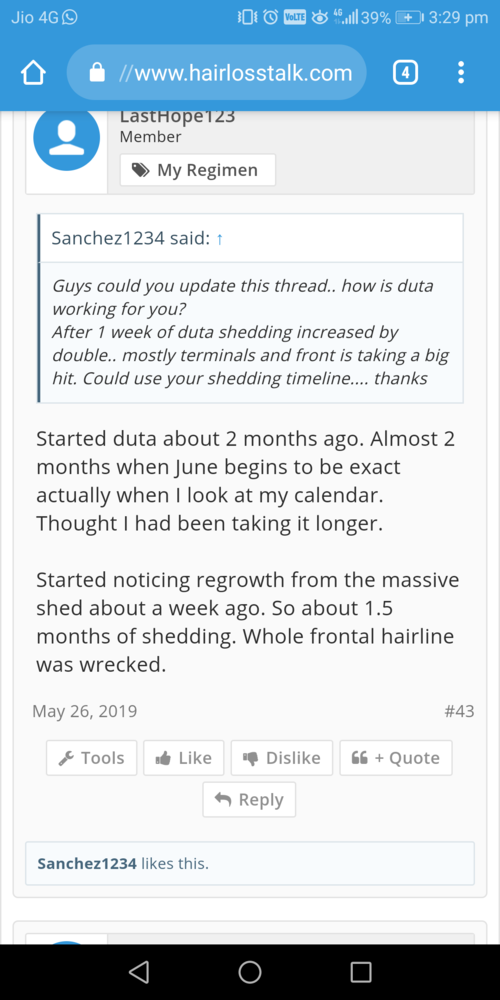This screenshot has width=500, height=1000.
Task: Dislike the post with thumbs-down button
Action: click(282, 758)
